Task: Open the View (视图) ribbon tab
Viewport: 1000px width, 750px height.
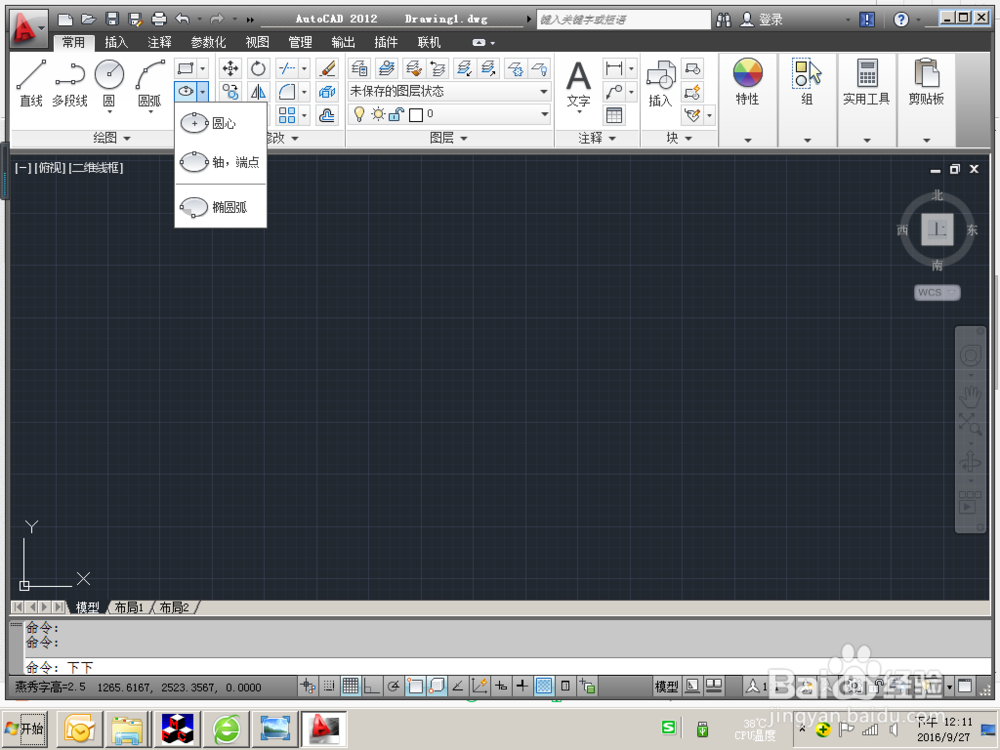Action: pos(258,42)
